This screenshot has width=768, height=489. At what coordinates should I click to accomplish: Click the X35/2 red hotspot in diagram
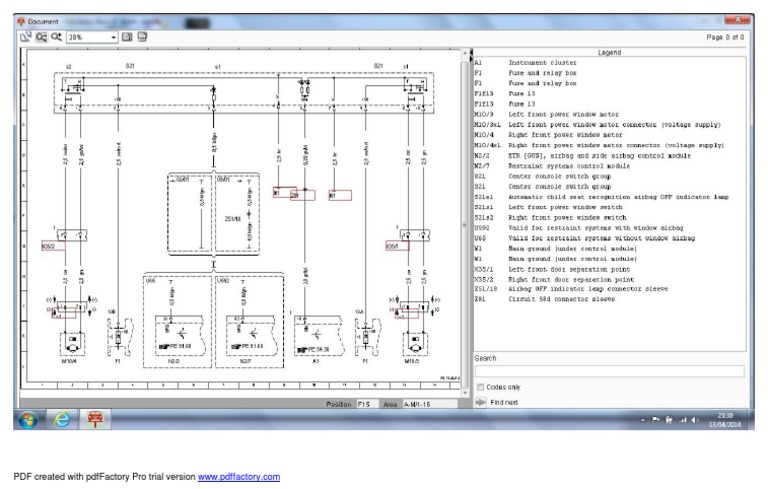click(x=53, y=246)
